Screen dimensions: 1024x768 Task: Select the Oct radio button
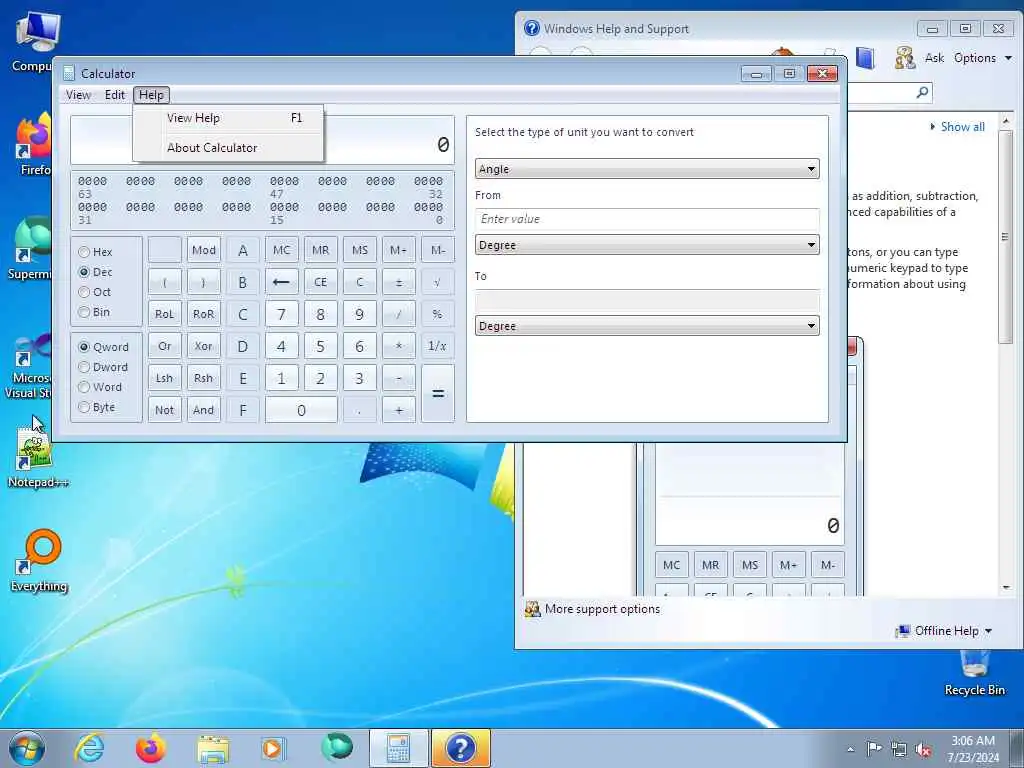pyautogui.click(x=84, y=292)
